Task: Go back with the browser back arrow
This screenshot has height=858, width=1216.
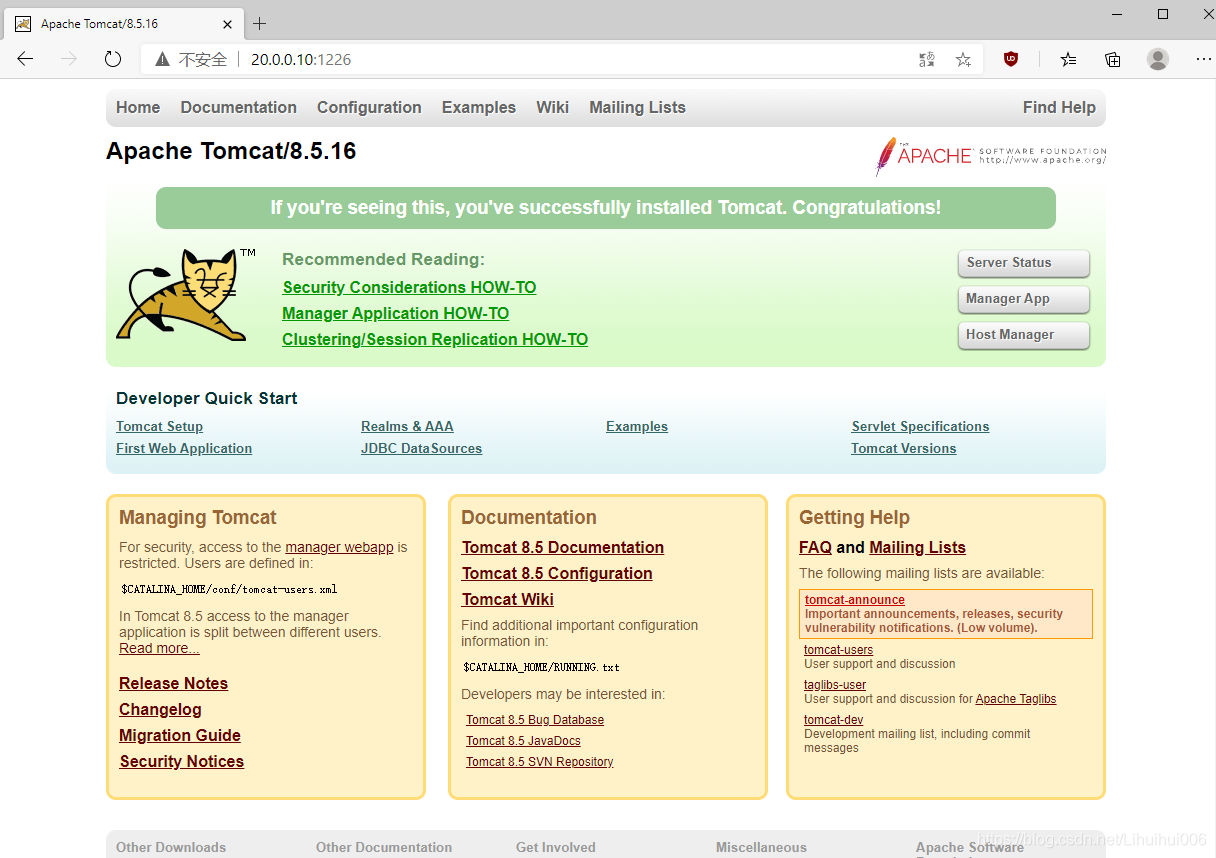Action: click(x=26, y=59)
